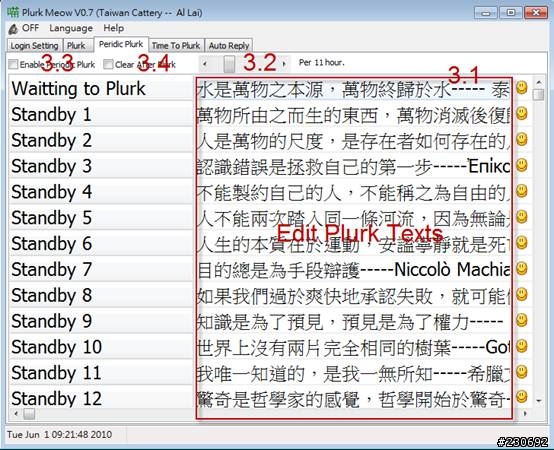Click the OFF cat icon in menu bar

13,29
